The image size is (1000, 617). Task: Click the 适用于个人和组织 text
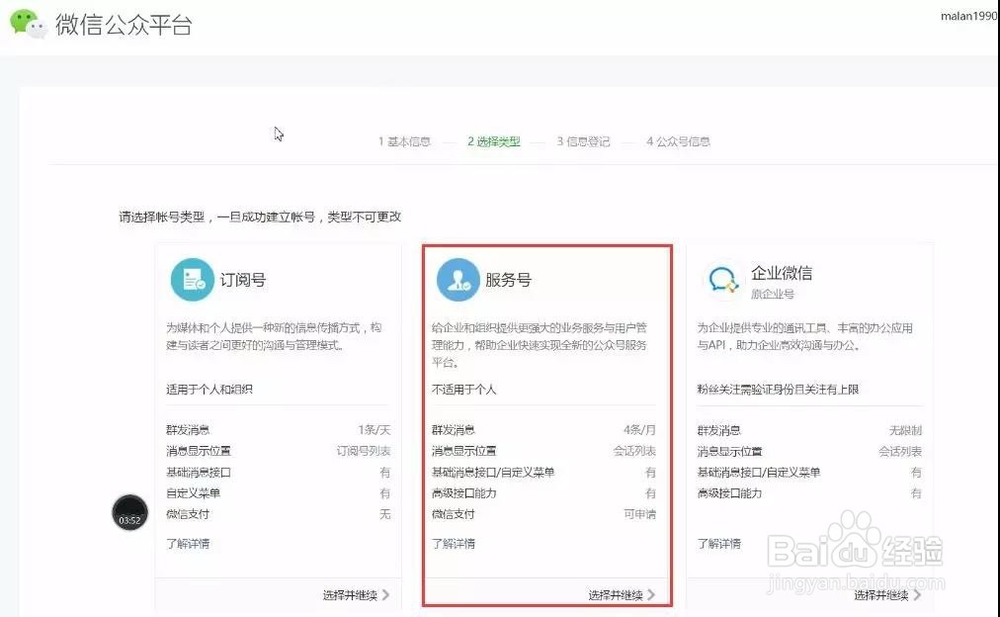209,389
